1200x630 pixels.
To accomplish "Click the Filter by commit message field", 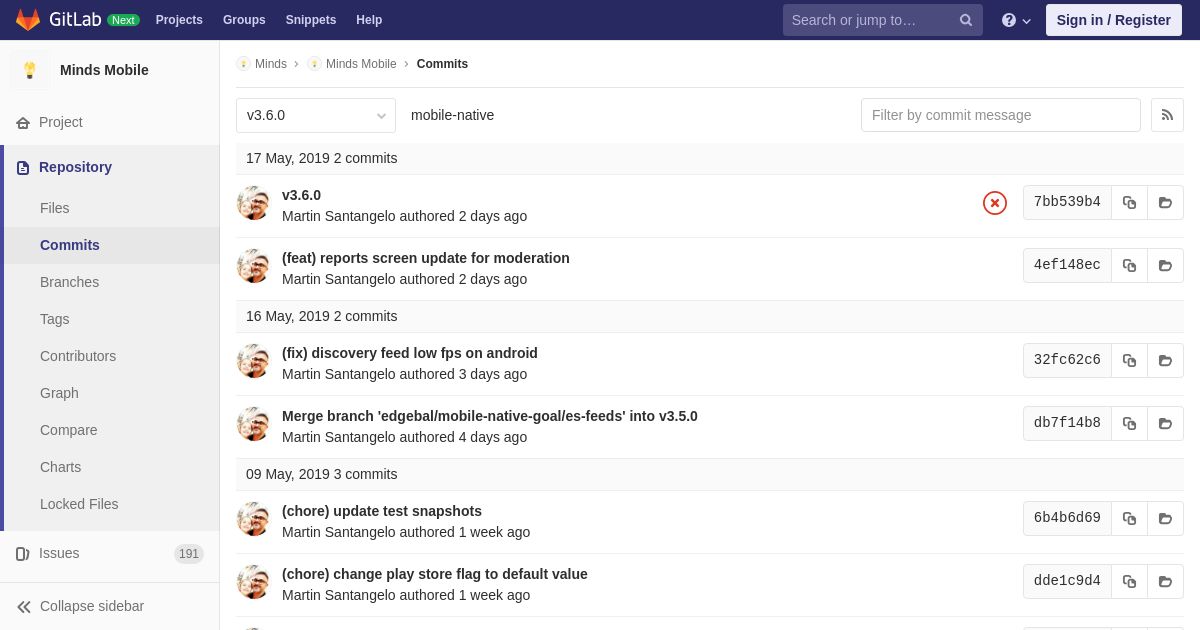I will click(x=1000, y=115).
